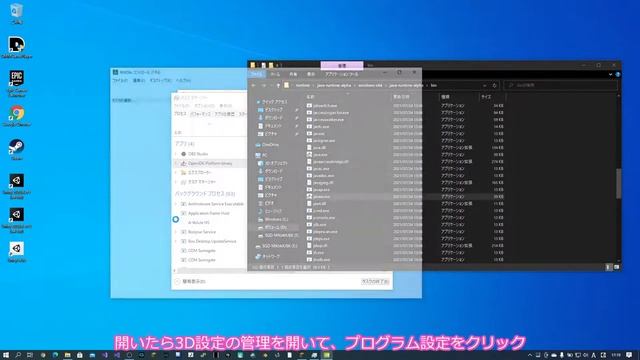Image resolution: width=640 pixels, height=360 pixels.
Task: Expand OpenJDK Platform binary process row
Action: tap(176, 163)
